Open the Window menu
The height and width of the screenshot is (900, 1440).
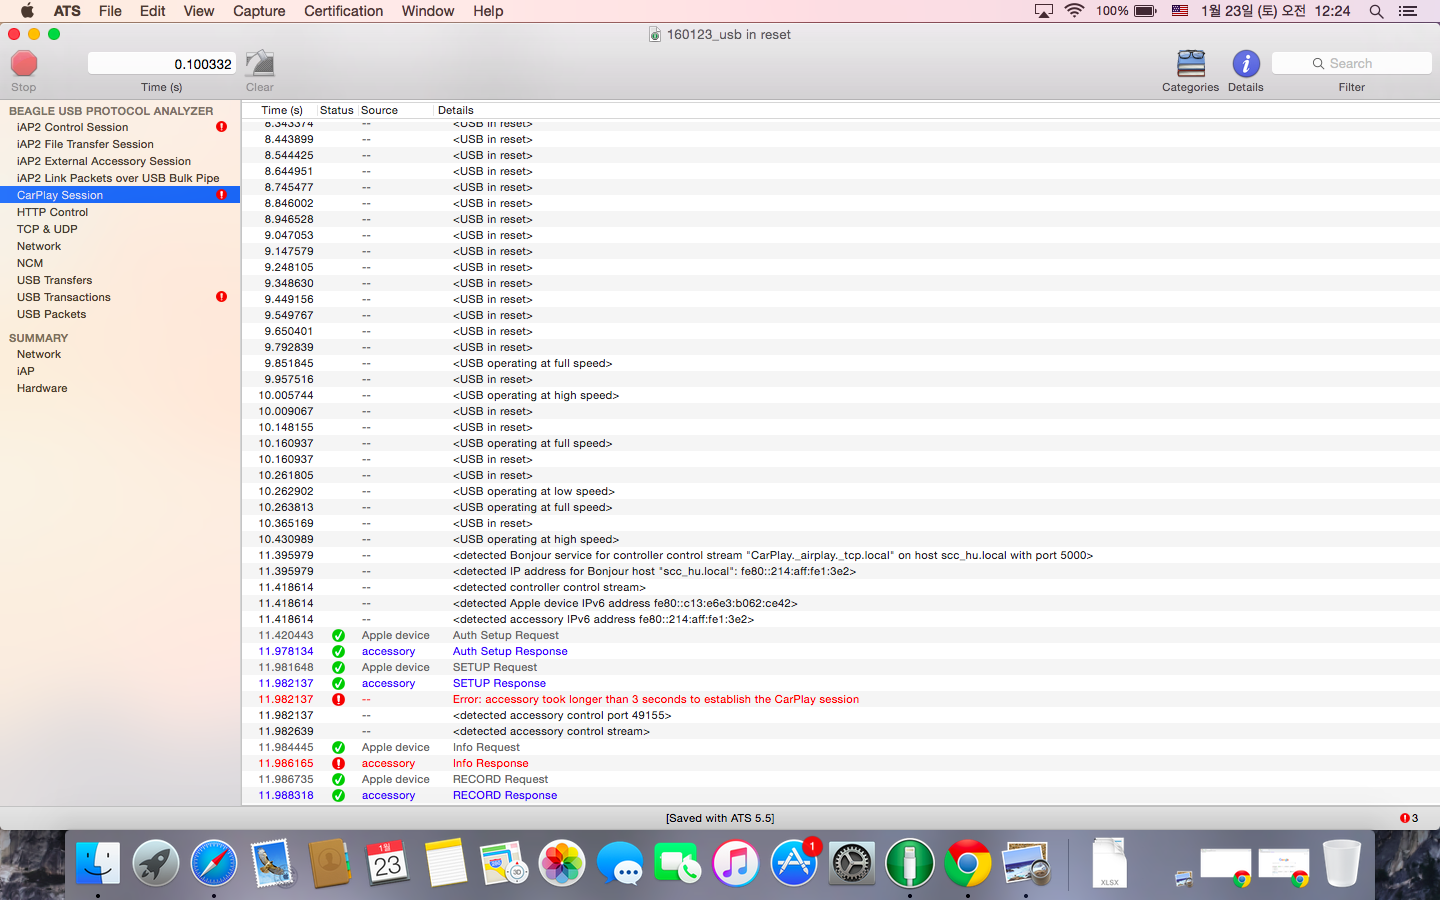tap(428, 11)
